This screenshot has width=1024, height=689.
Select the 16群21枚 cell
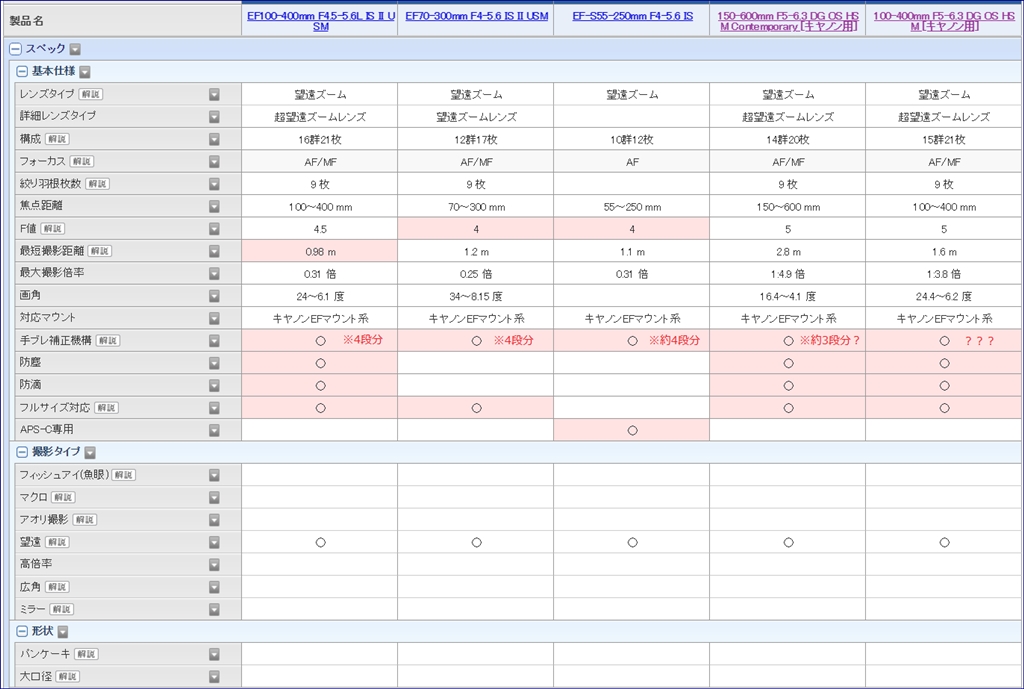[320, 140]
